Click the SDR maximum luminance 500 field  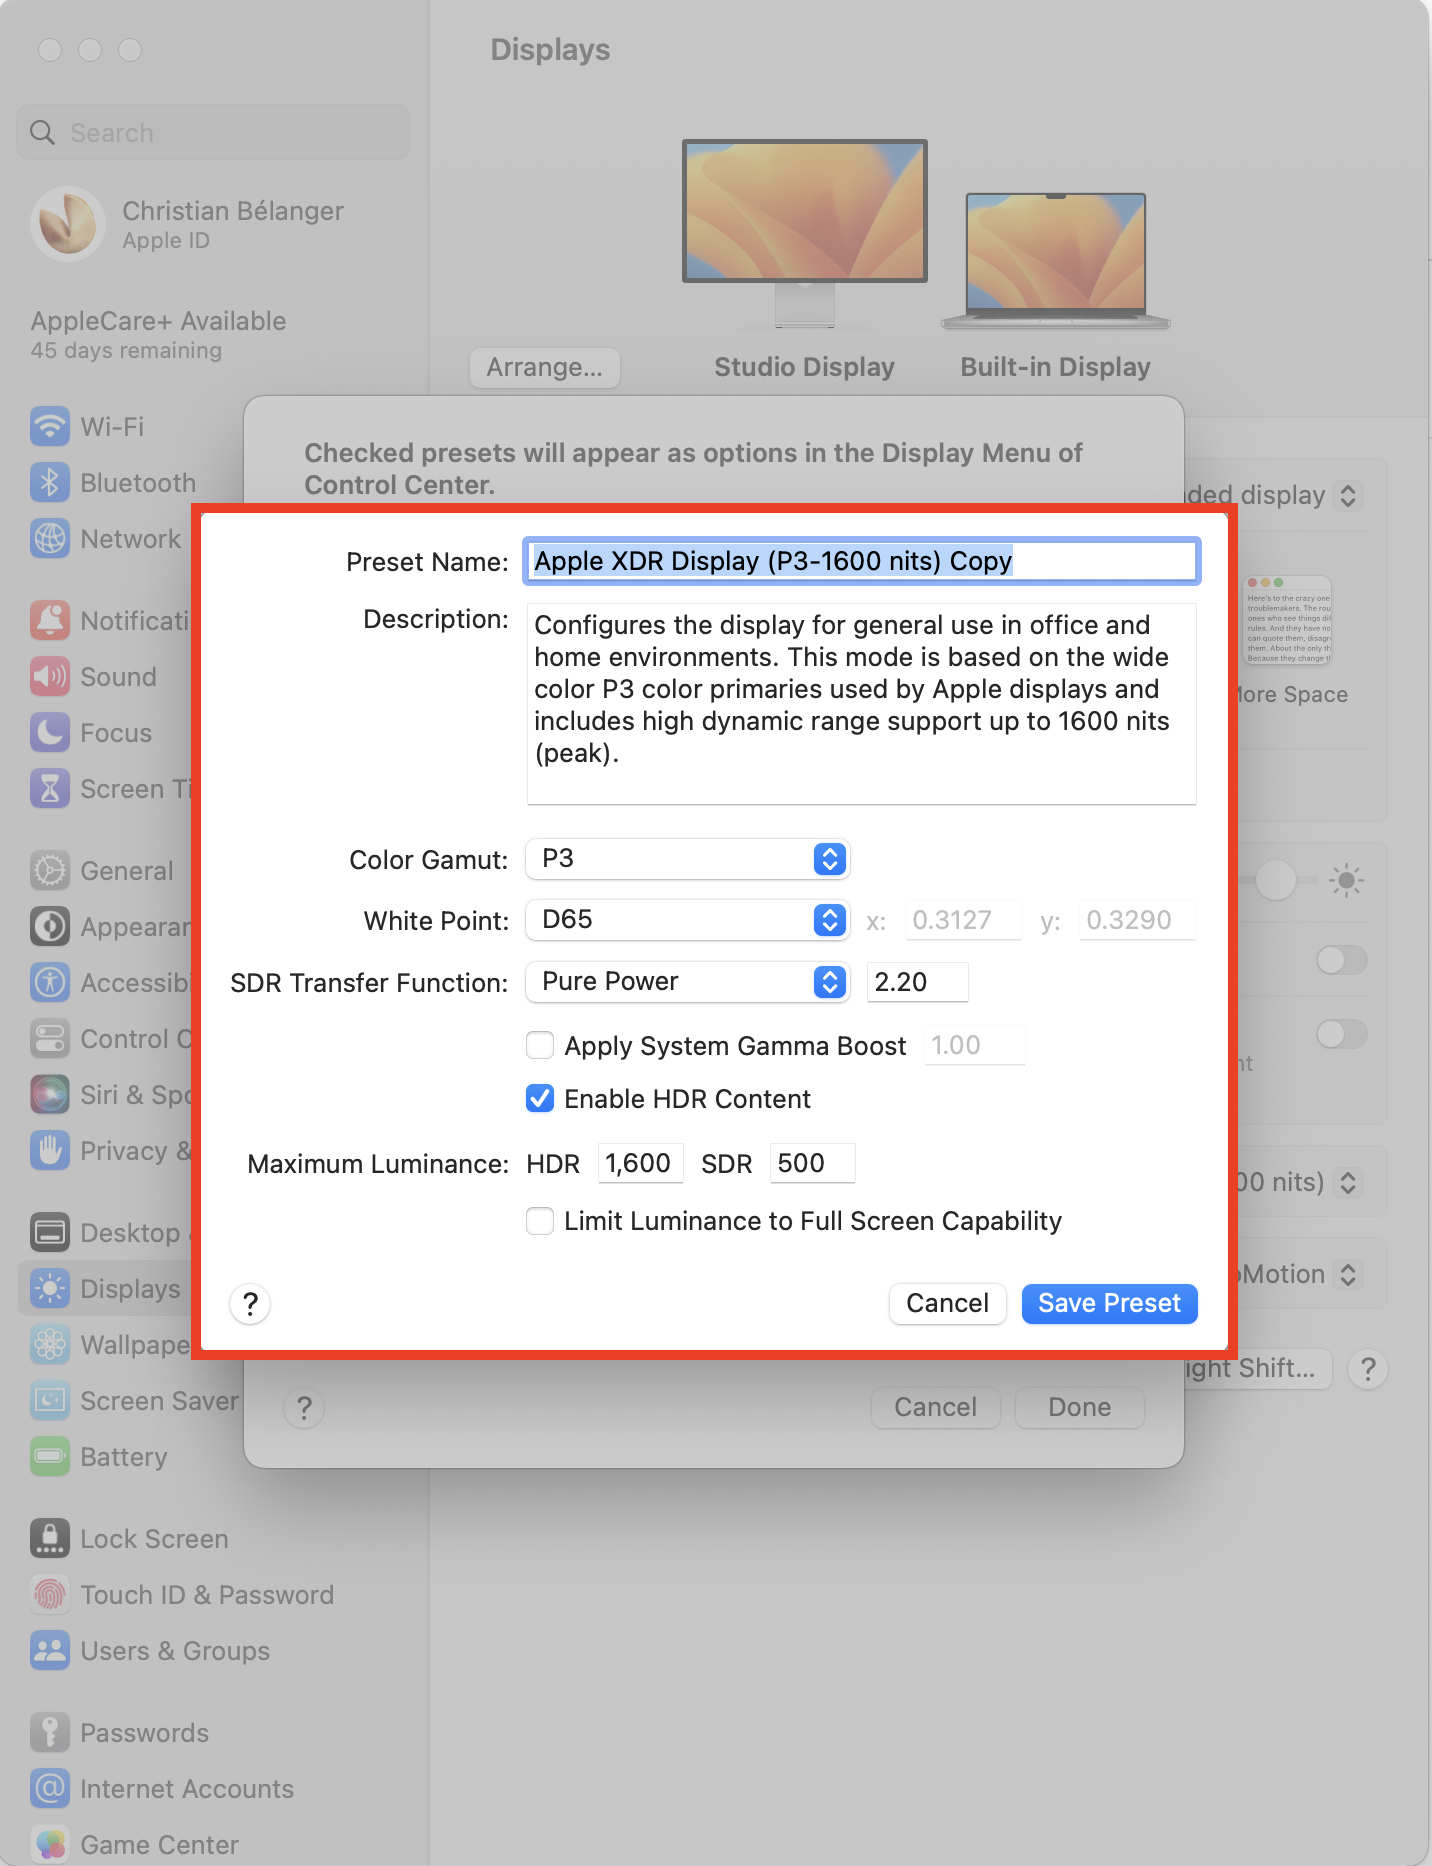tap(812, 1163)
